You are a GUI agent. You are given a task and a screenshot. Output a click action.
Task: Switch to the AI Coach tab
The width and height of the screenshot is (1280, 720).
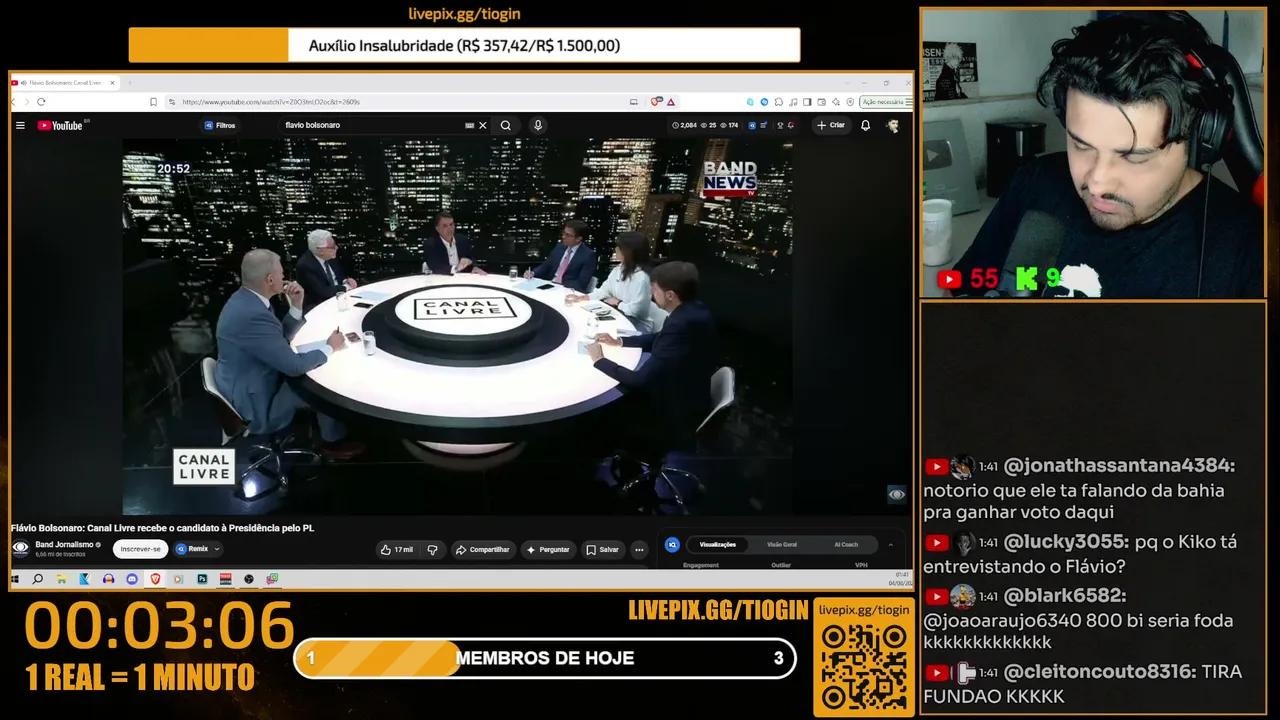coord(846,544)
